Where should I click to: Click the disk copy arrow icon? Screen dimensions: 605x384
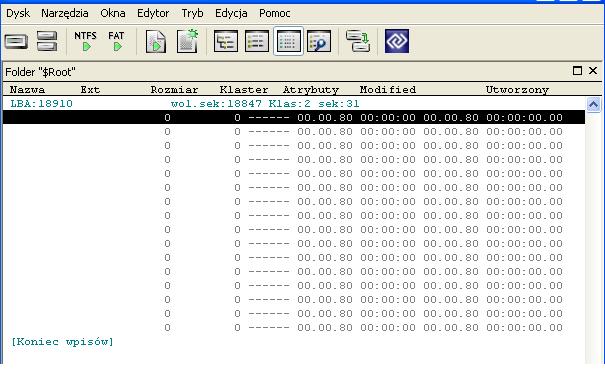click(x=358, y=41)
